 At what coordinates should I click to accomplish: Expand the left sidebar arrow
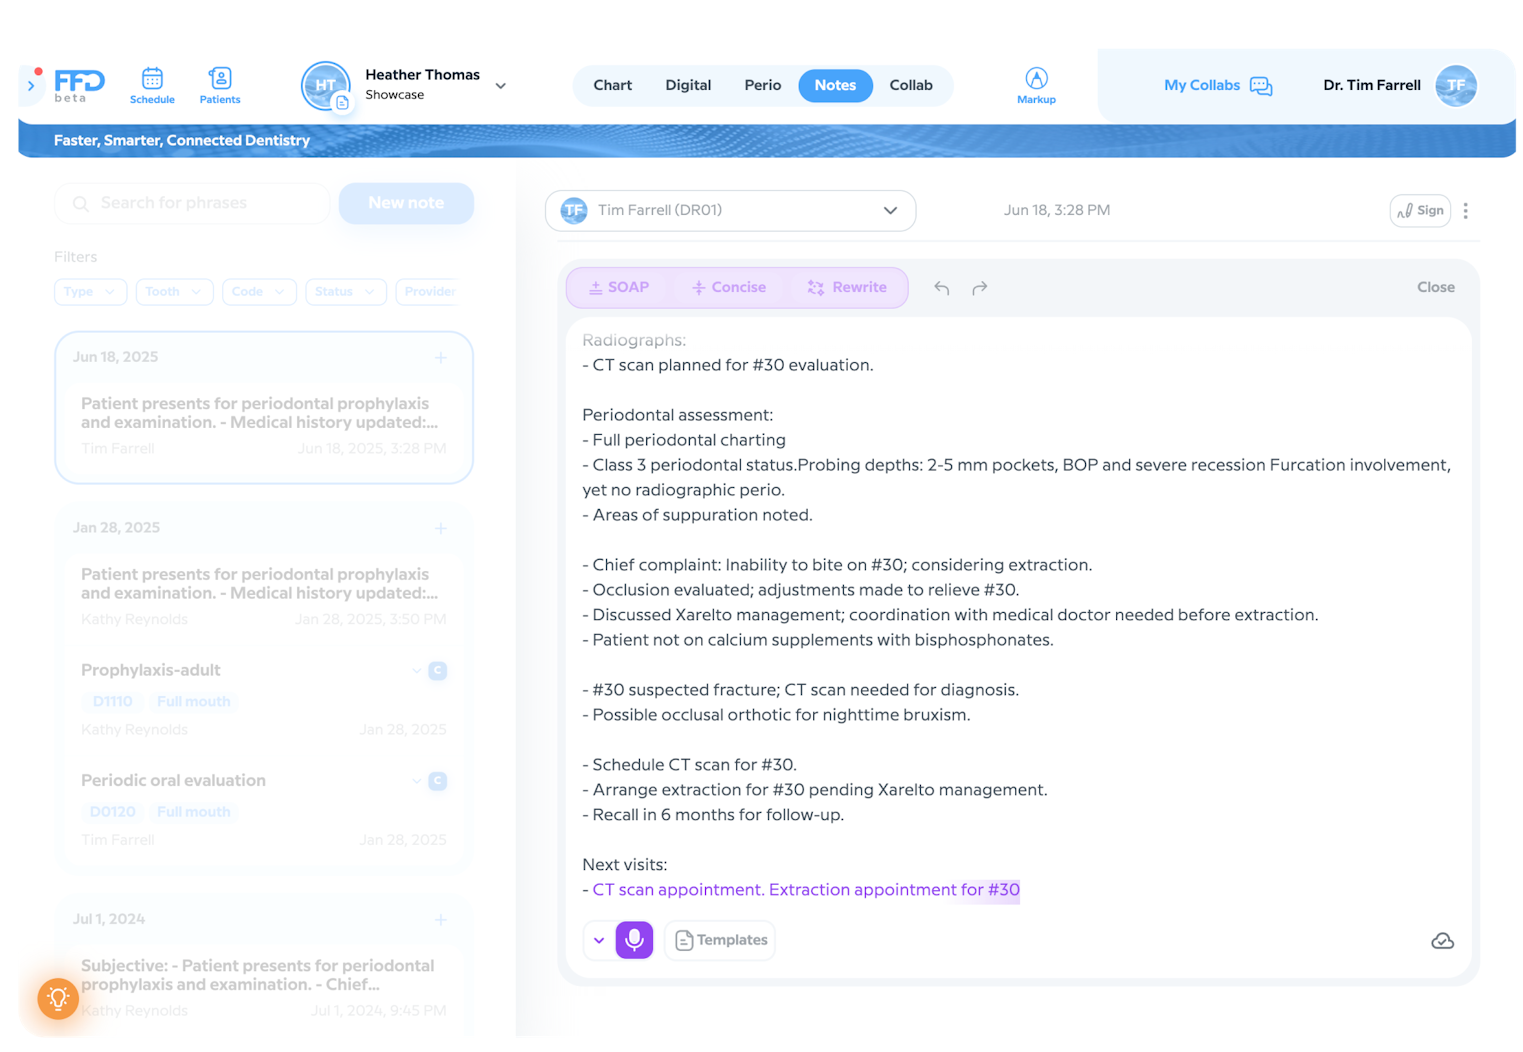31,86
